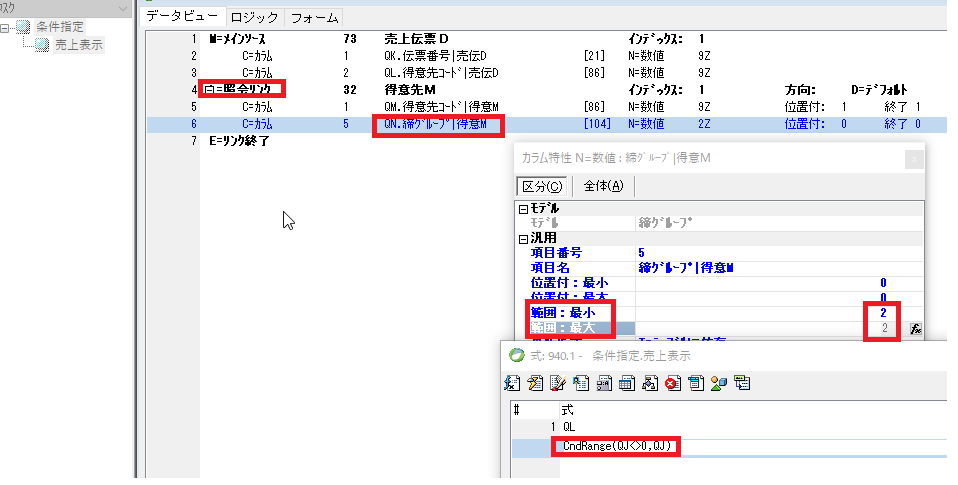Click the first fx expression icon in toolbar
The height and width of the screenshot is (485, 958).
[x=514, y=383]
